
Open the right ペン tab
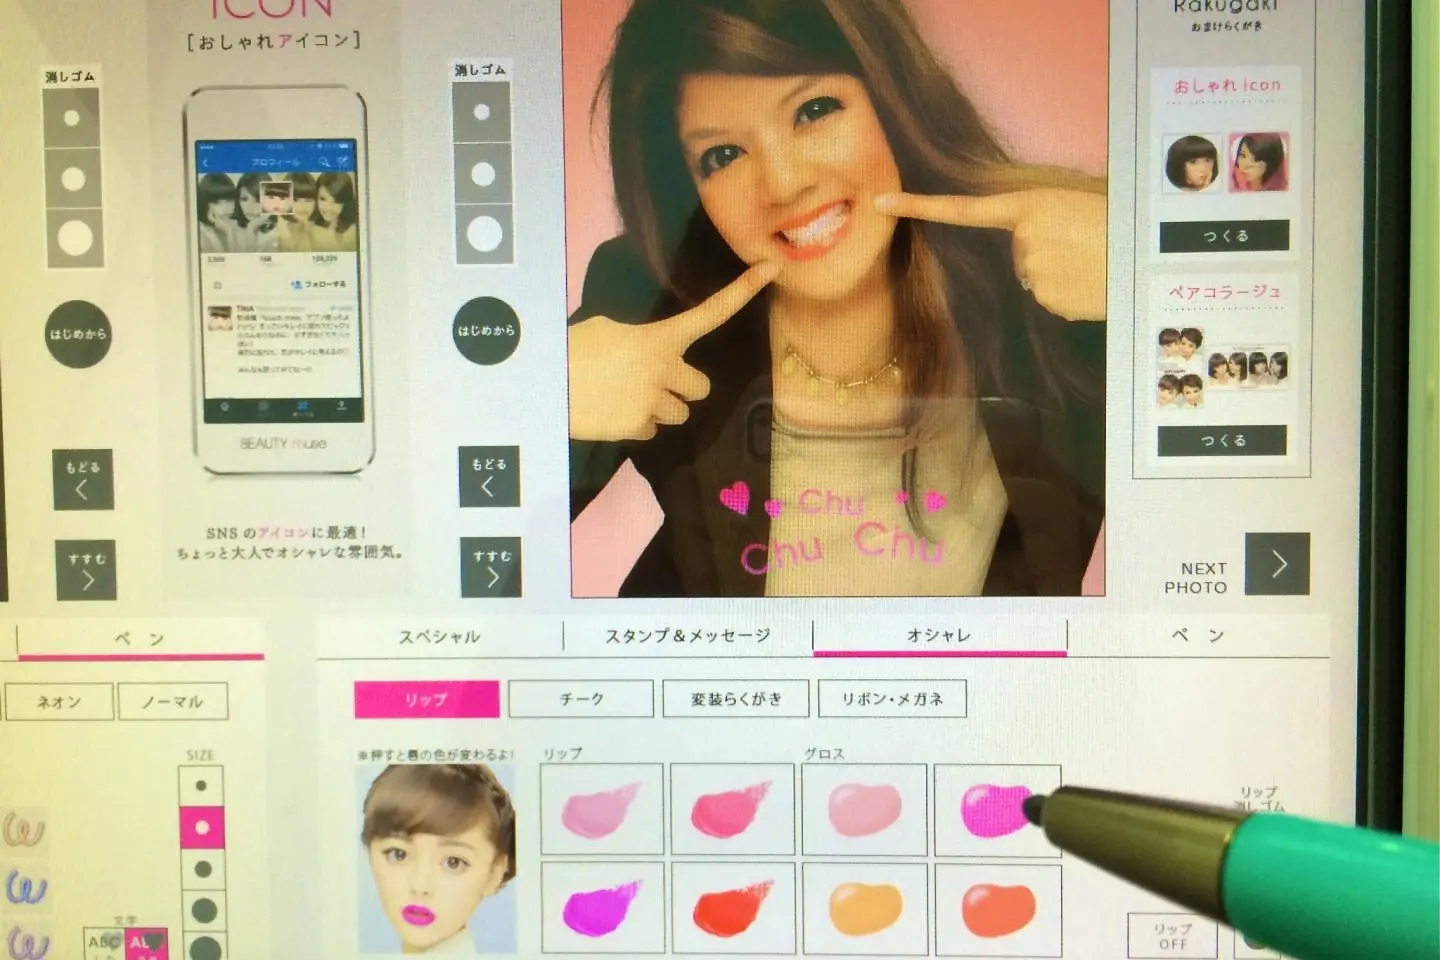pyautogui.click(x=1198, y=635)
